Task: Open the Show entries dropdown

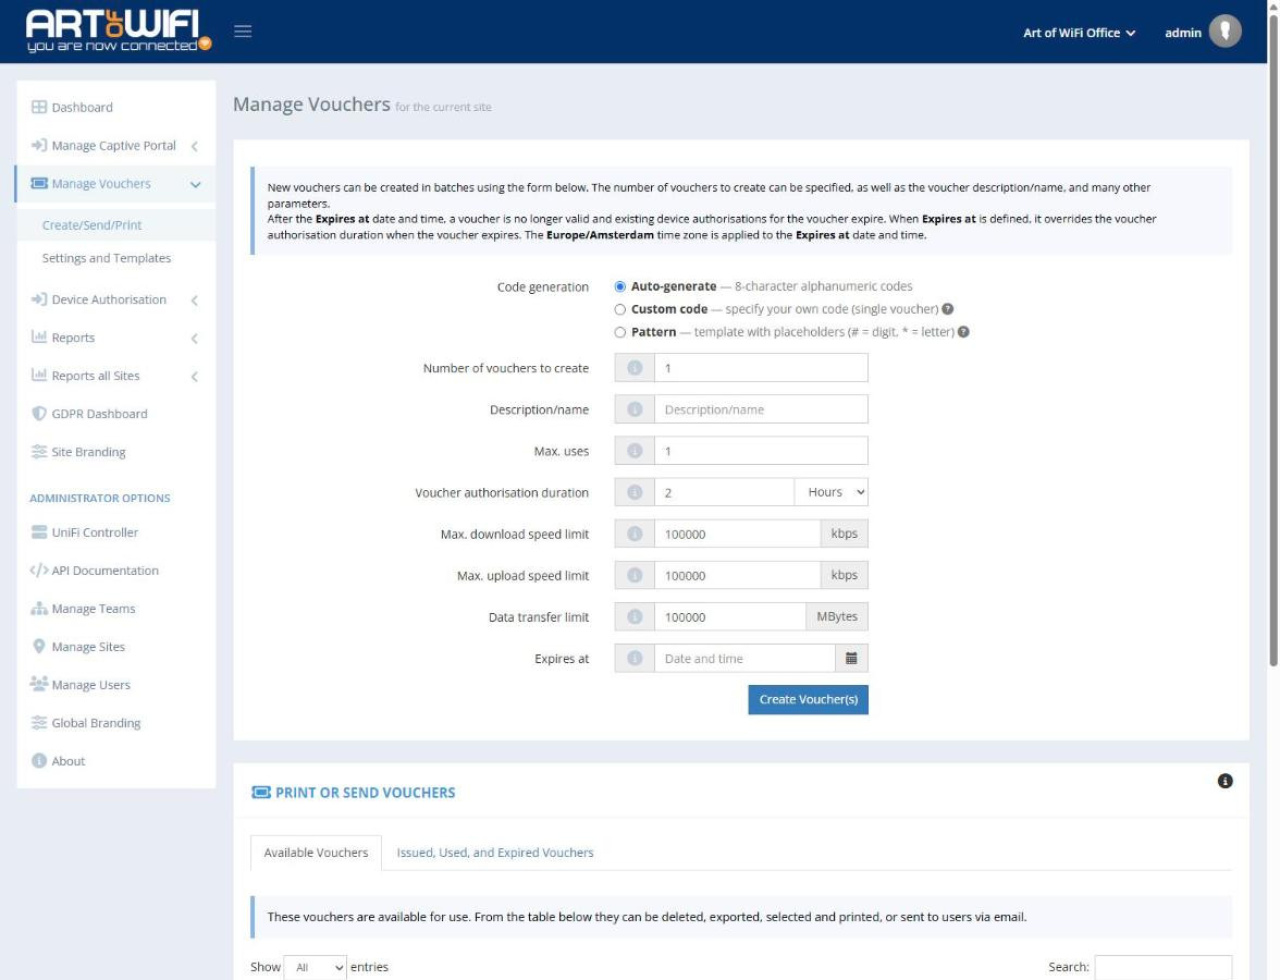Action: click(315, 967)
